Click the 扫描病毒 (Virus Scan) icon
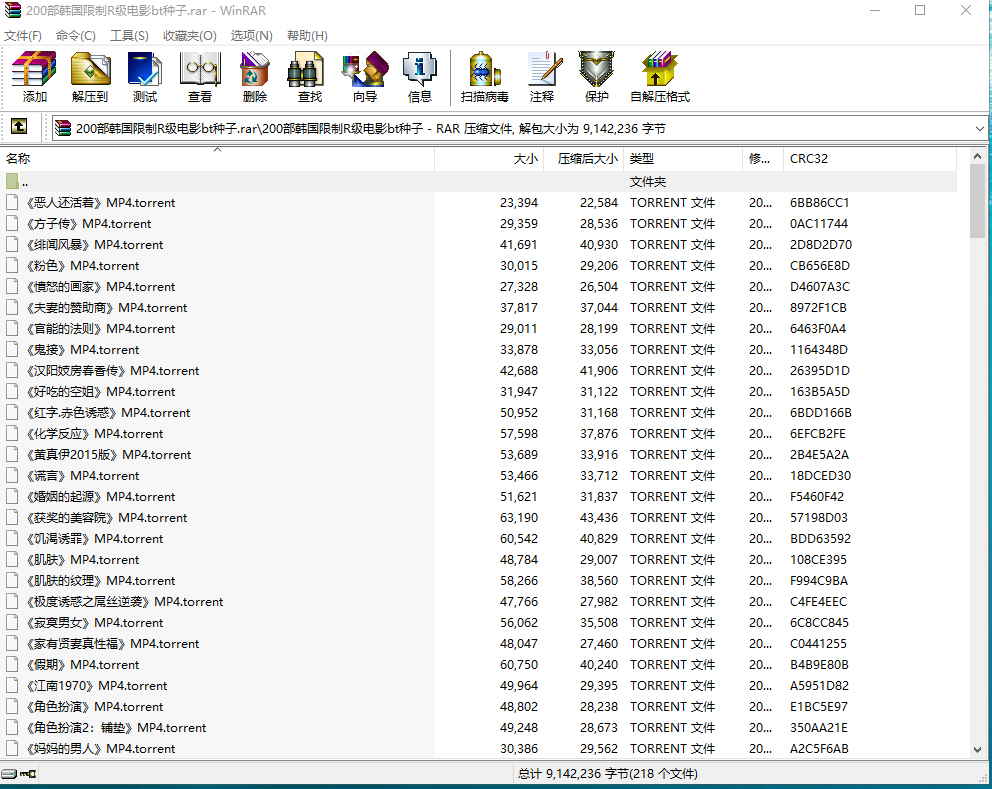 485,77
